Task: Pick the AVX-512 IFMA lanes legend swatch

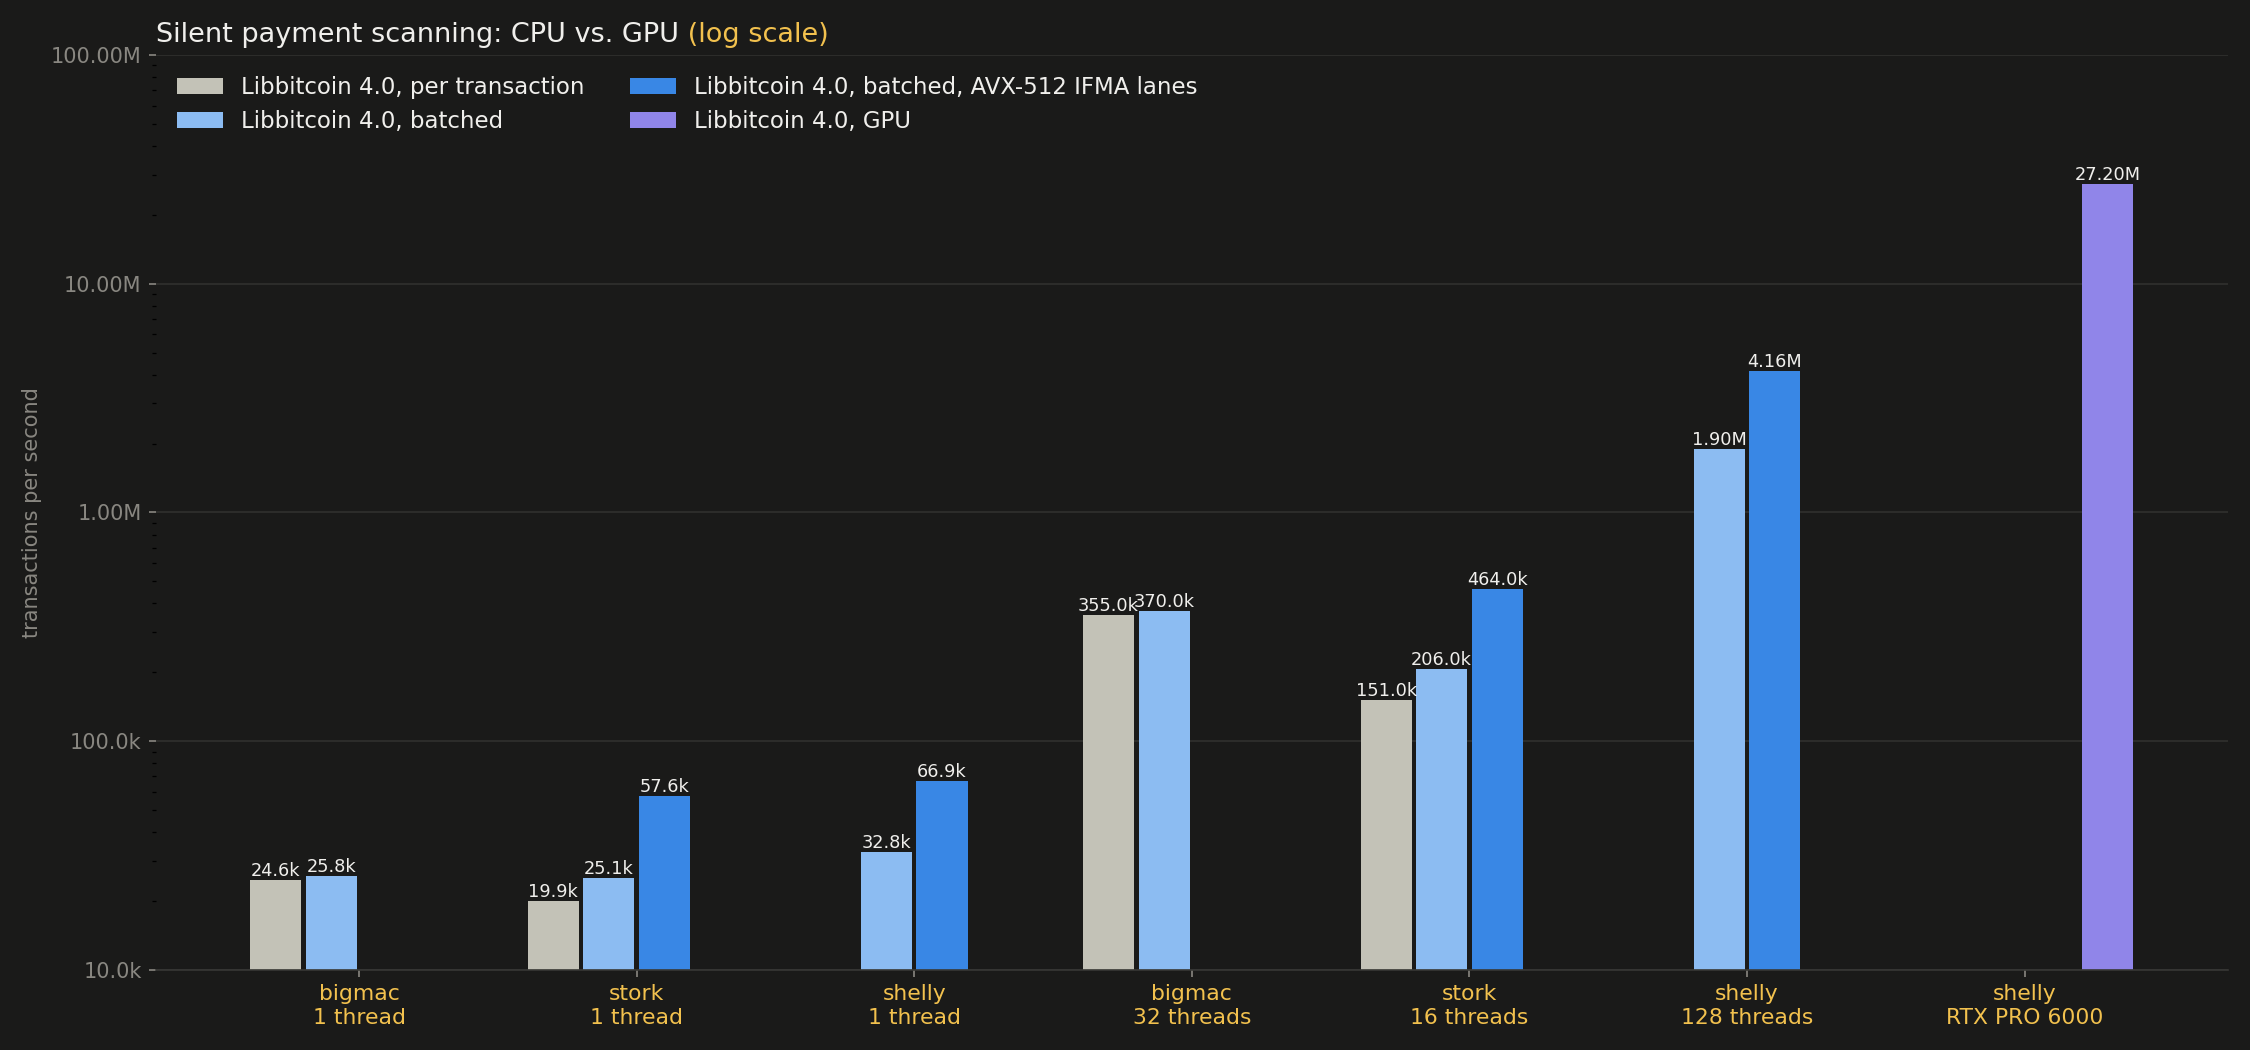Action: click(653, 86)
